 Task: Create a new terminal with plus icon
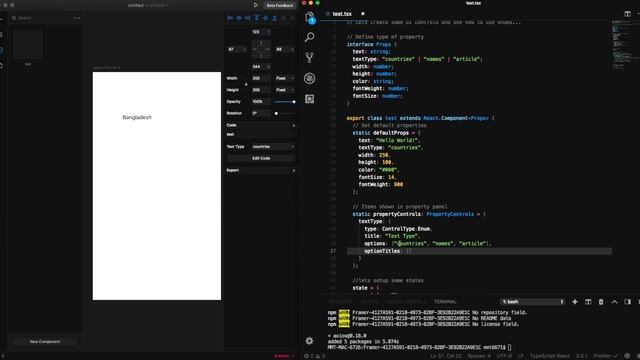575,302
